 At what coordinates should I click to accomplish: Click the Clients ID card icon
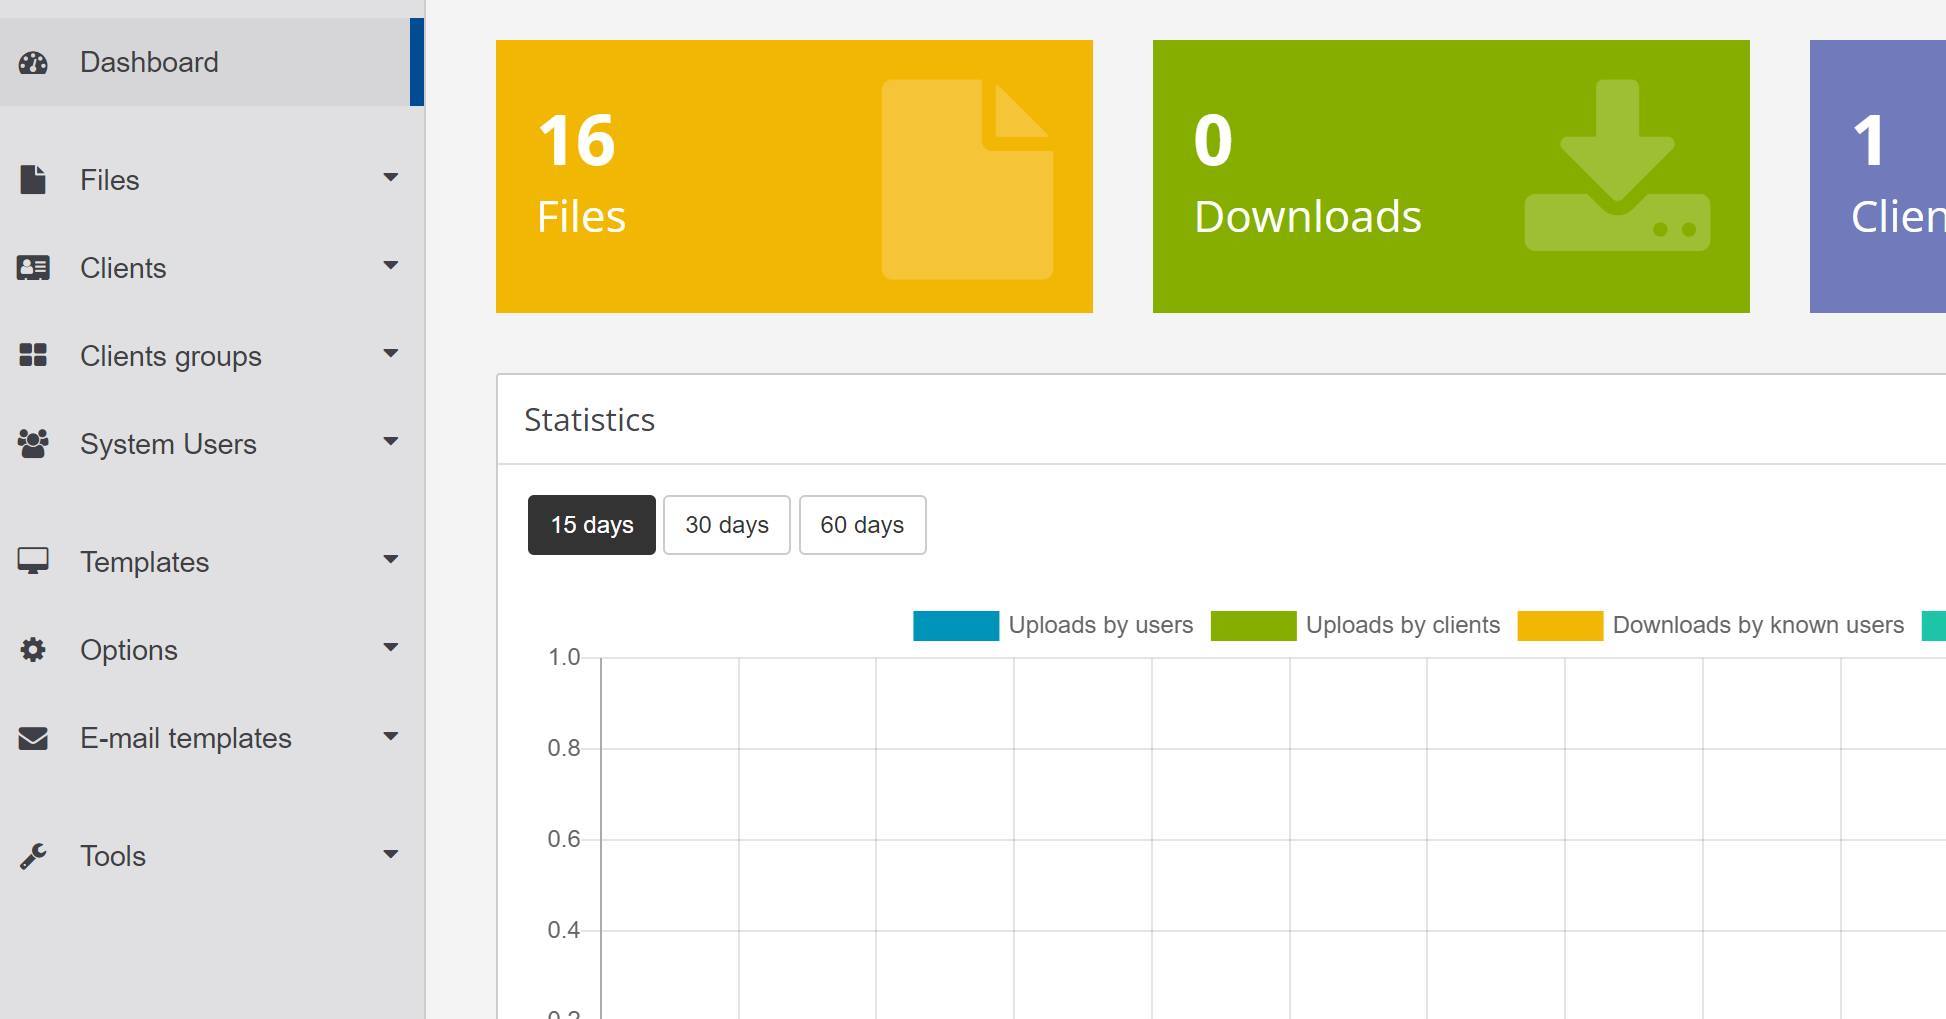(x=33, y=268)
